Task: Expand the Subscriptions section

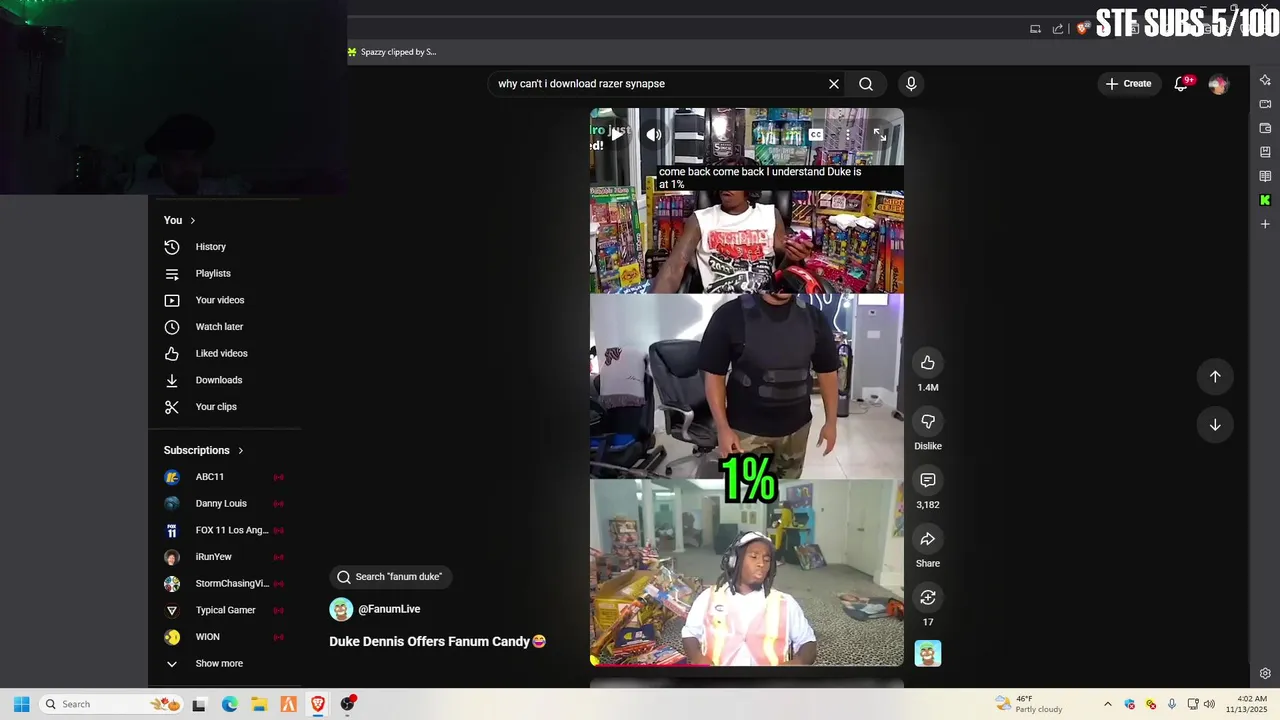Action: click(x=204, y=450)
